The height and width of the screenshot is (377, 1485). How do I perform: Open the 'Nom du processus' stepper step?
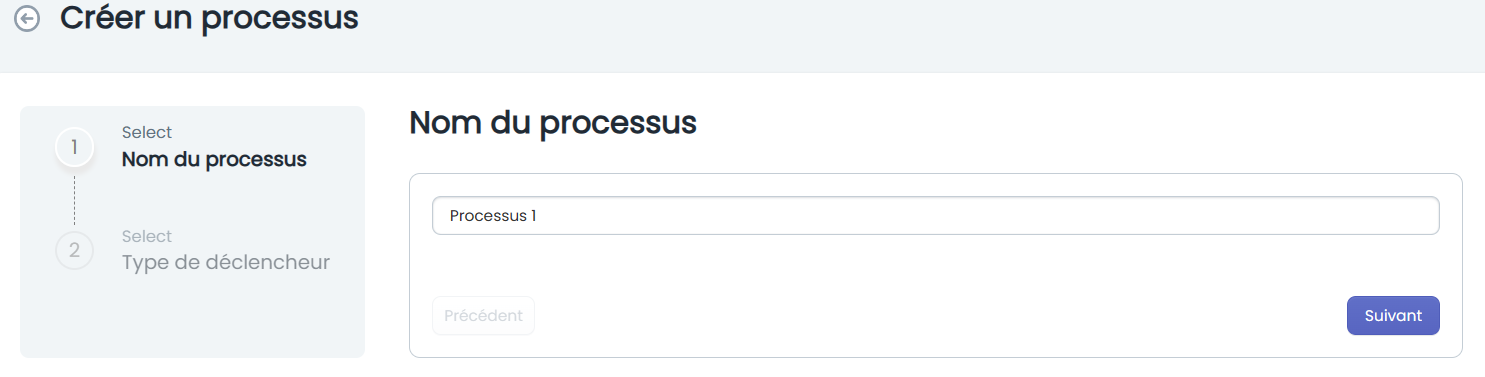214,159
